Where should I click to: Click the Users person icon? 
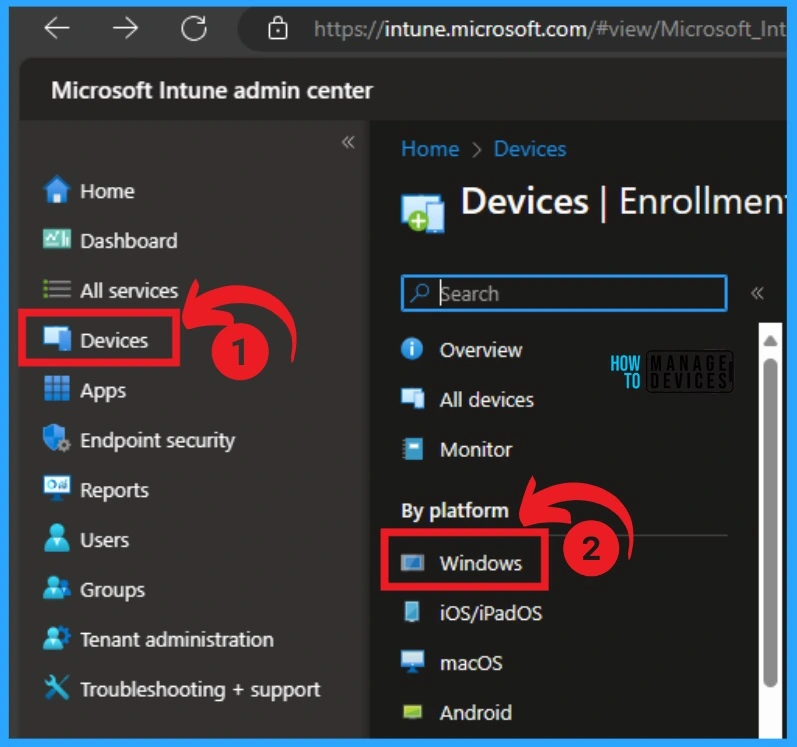[x=56, y=538]
